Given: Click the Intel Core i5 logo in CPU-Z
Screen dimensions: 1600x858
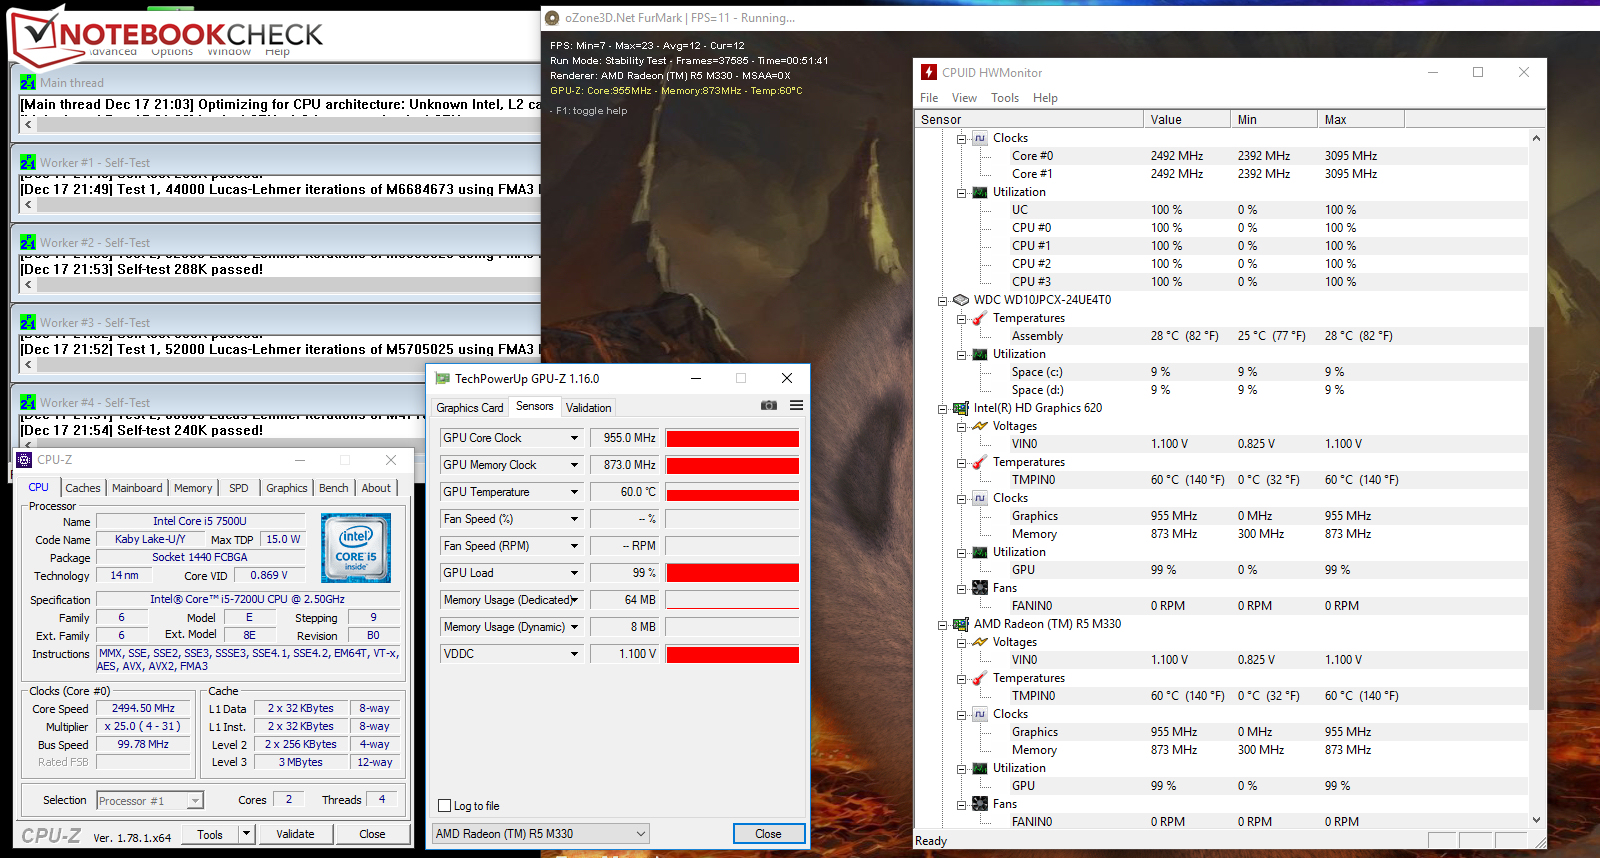Looking at the screenshot, I should click(356, 548).
